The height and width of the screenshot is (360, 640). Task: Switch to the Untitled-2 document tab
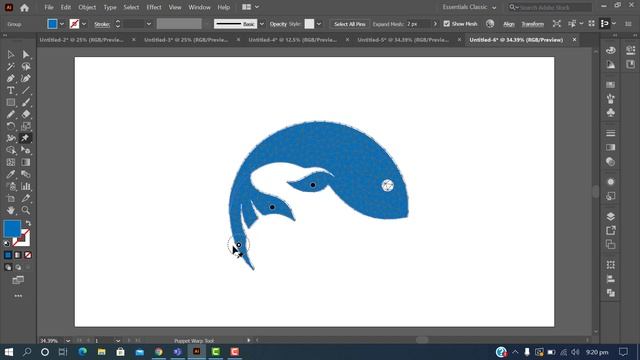82,40
